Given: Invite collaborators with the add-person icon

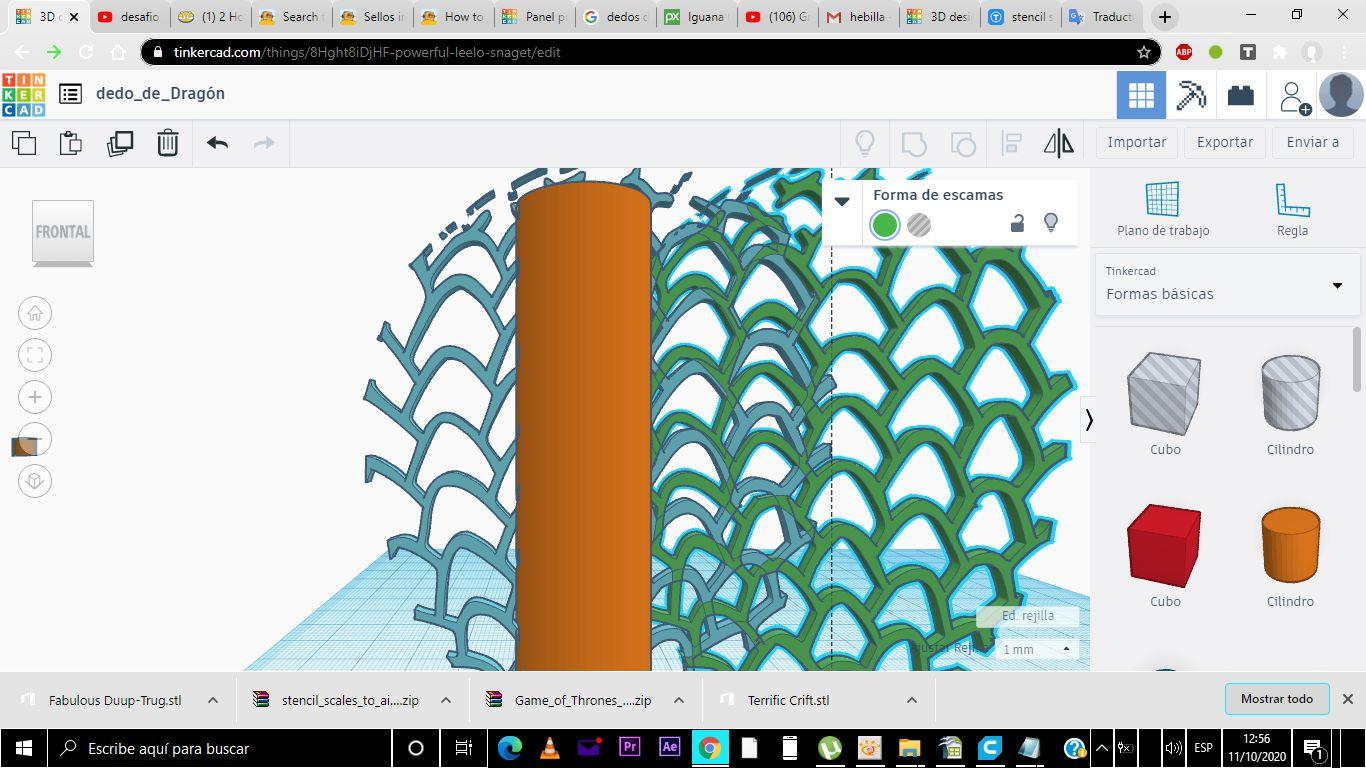Looking at the screenshot, I should [x=1294, y=96].
